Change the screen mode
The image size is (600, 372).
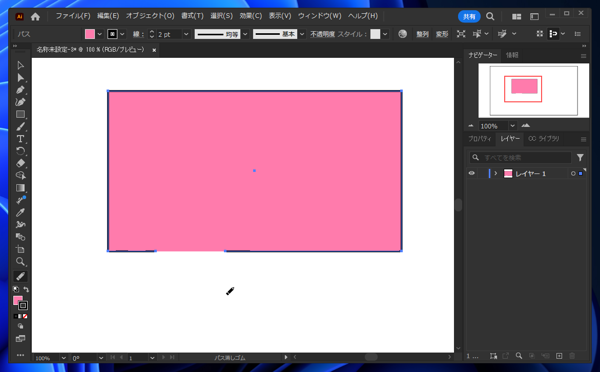click(x=20, y=339)
